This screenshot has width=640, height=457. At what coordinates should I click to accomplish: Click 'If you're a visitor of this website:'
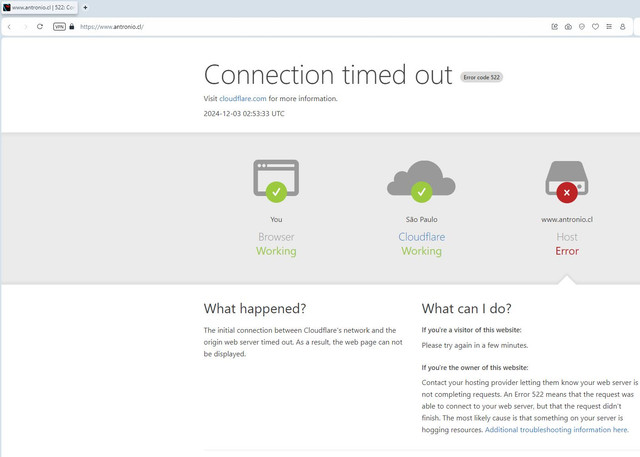[x=471, y=330]
